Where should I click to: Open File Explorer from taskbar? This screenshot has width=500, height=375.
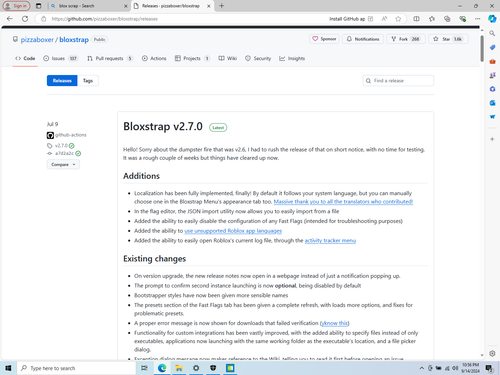(x=179, y=368)
